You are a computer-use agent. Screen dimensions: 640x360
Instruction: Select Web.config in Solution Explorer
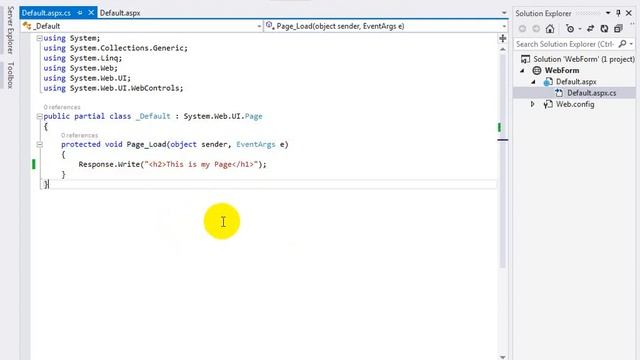(x=575, y=104)
